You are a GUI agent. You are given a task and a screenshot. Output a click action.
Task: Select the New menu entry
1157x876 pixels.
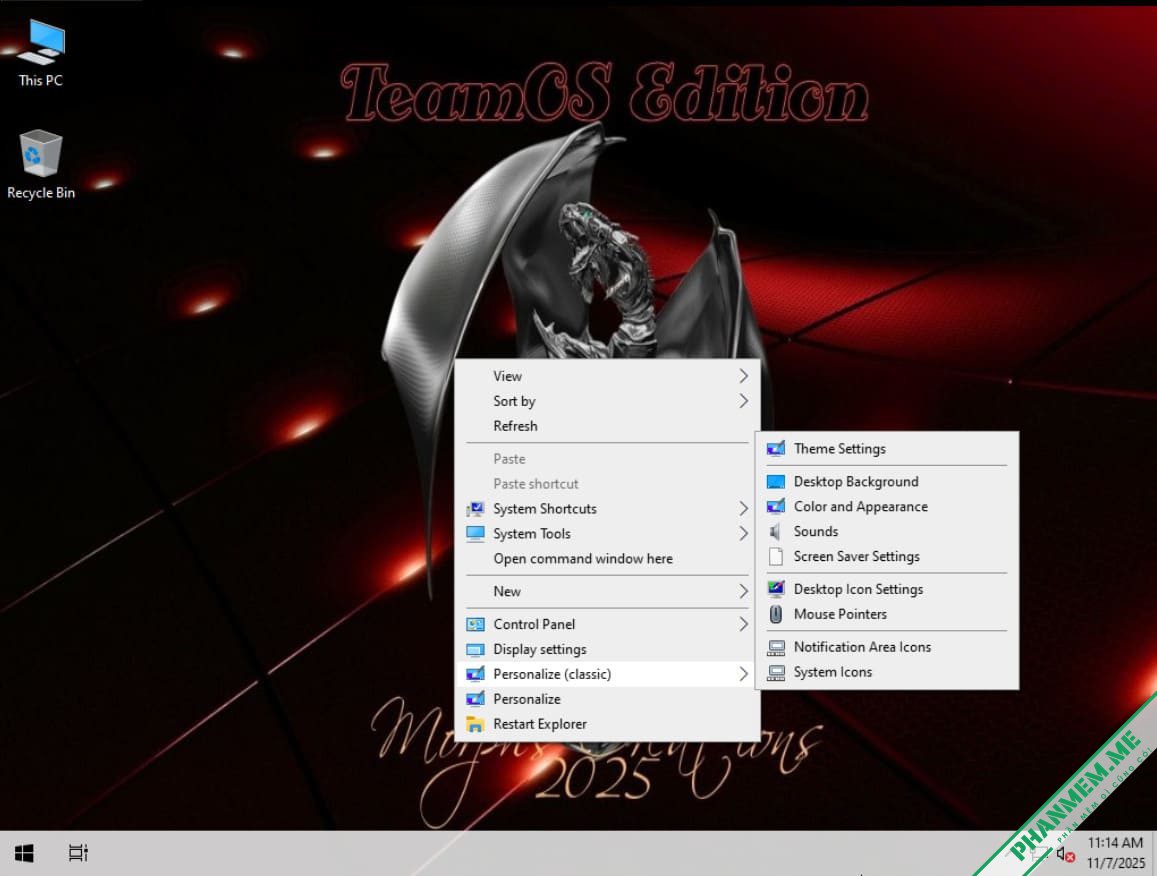pos(608,591)
